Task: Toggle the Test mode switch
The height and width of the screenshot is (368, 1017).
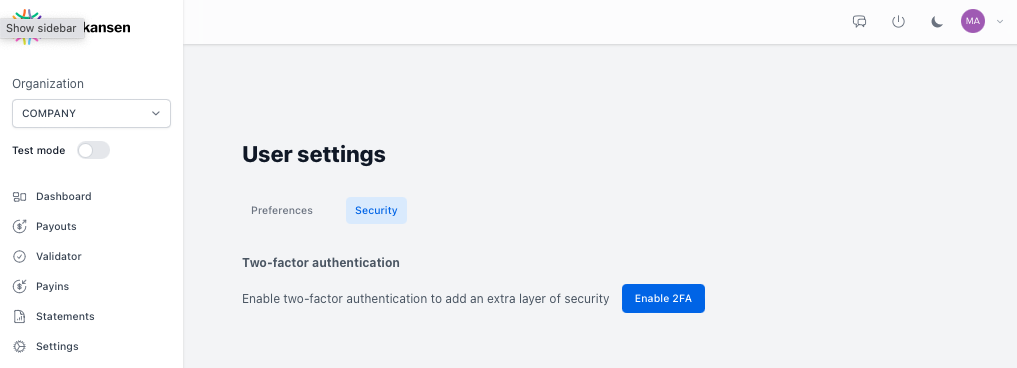Action: point(93,151)
